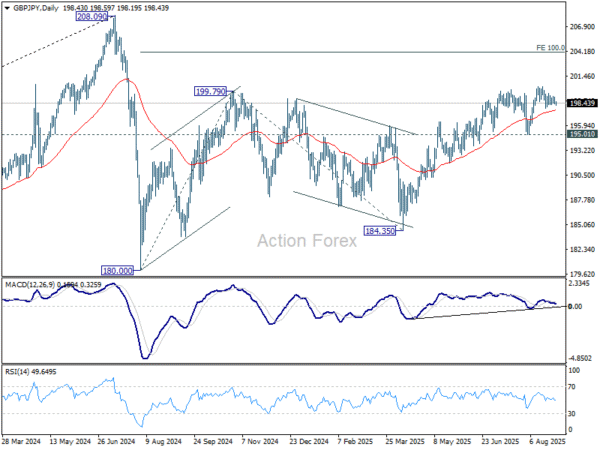600x450 pixels.
Task: Click the 206.900 price axis level
Action: coord(582,26)
